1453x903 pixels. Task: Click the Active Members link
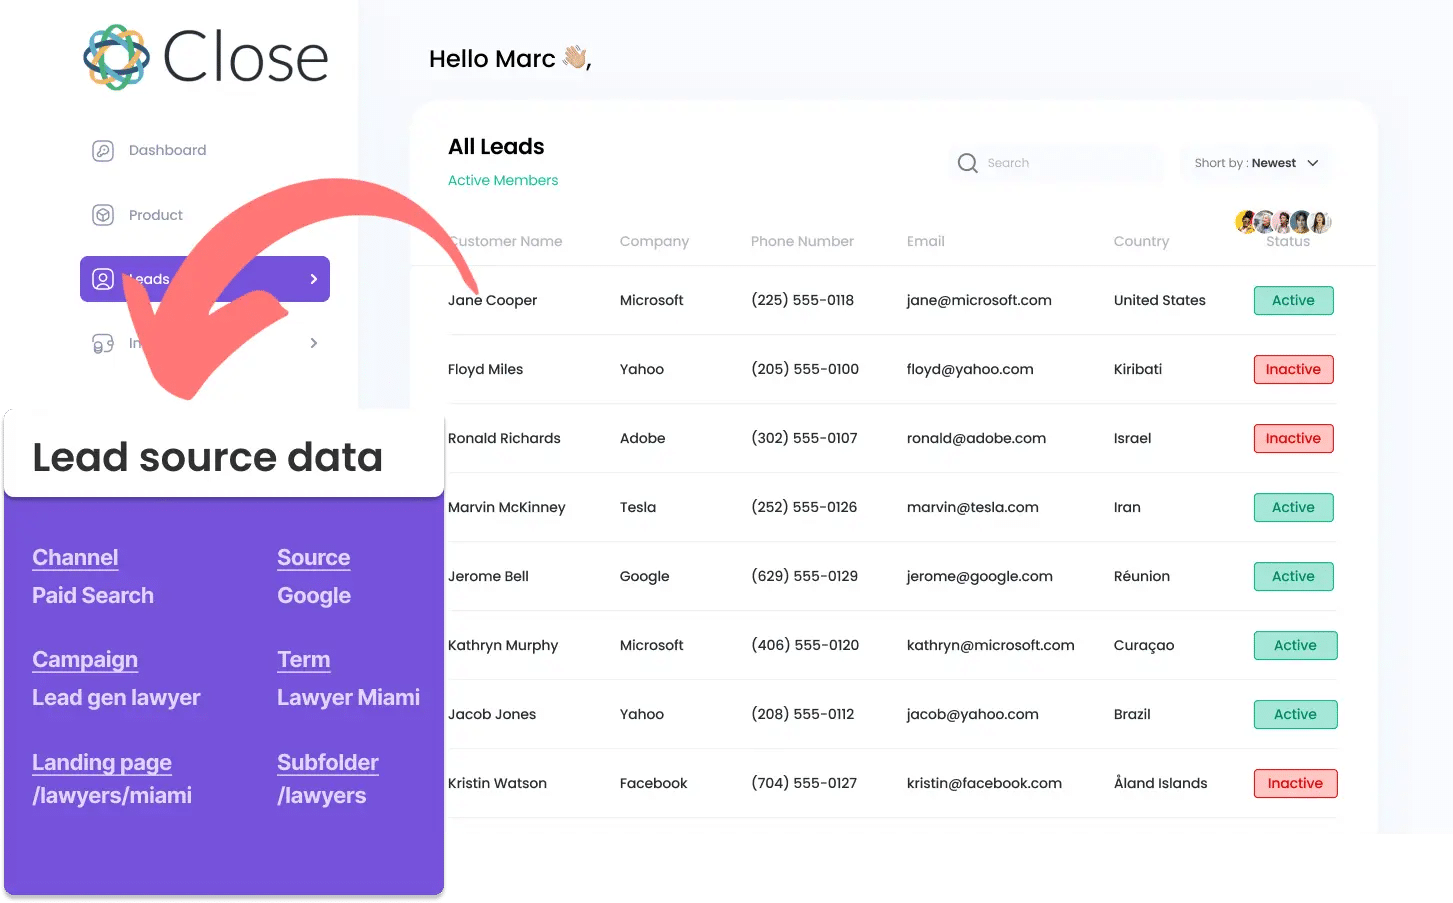(503, 180)
